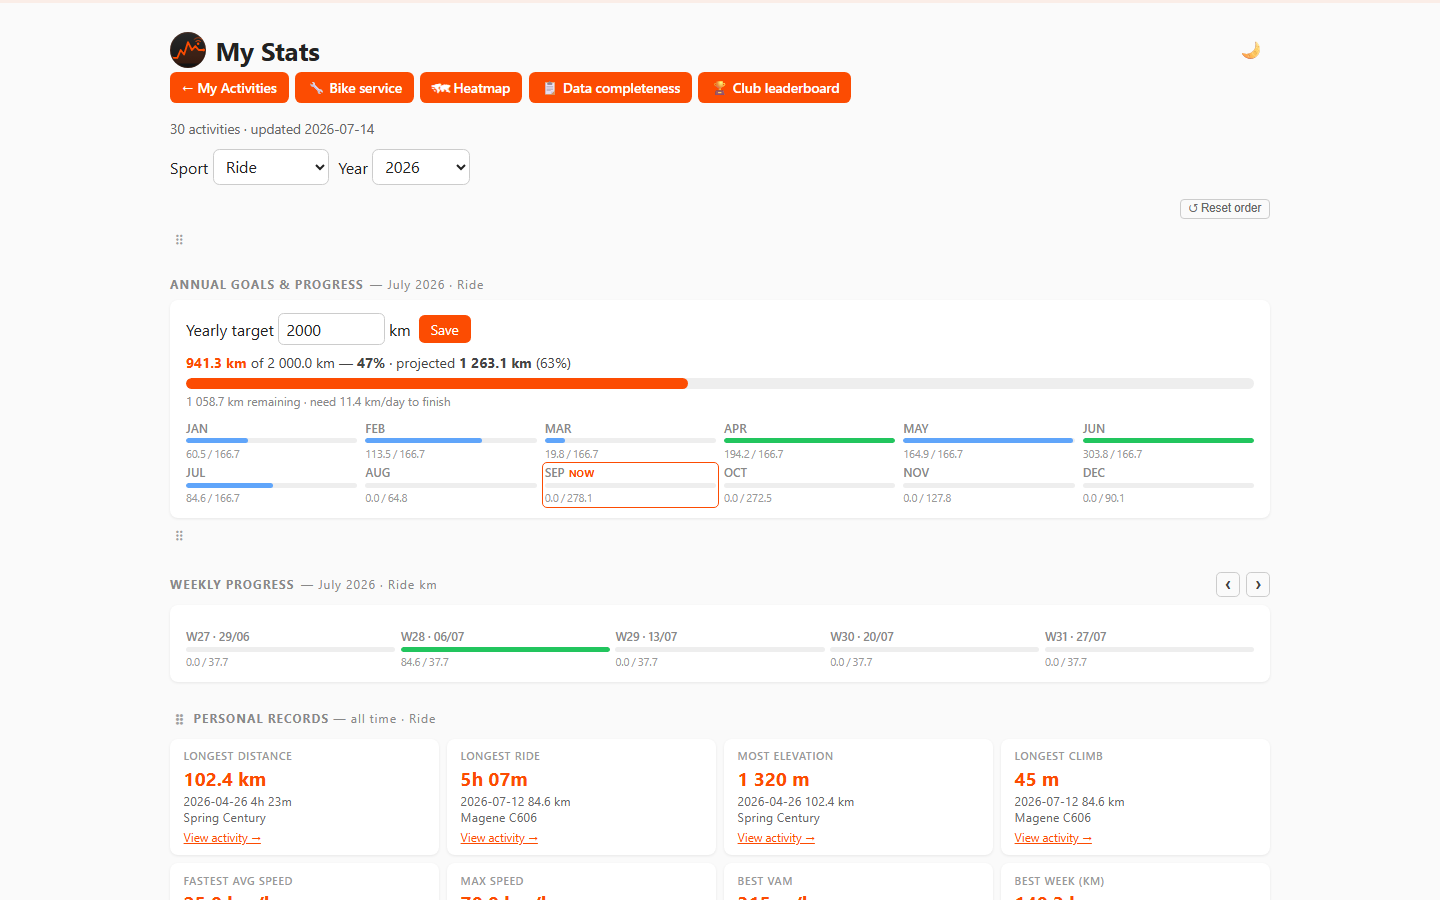Click the JUN value '303.8 / 166.7'
1440x900 pixels.
(x=1113, y=454)
